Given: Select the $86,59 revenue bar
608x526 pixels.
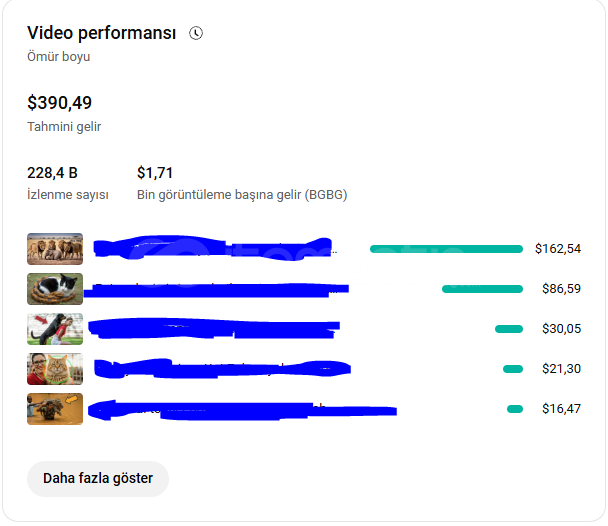Looking at the screenshot, I should [x=482, y=289].
